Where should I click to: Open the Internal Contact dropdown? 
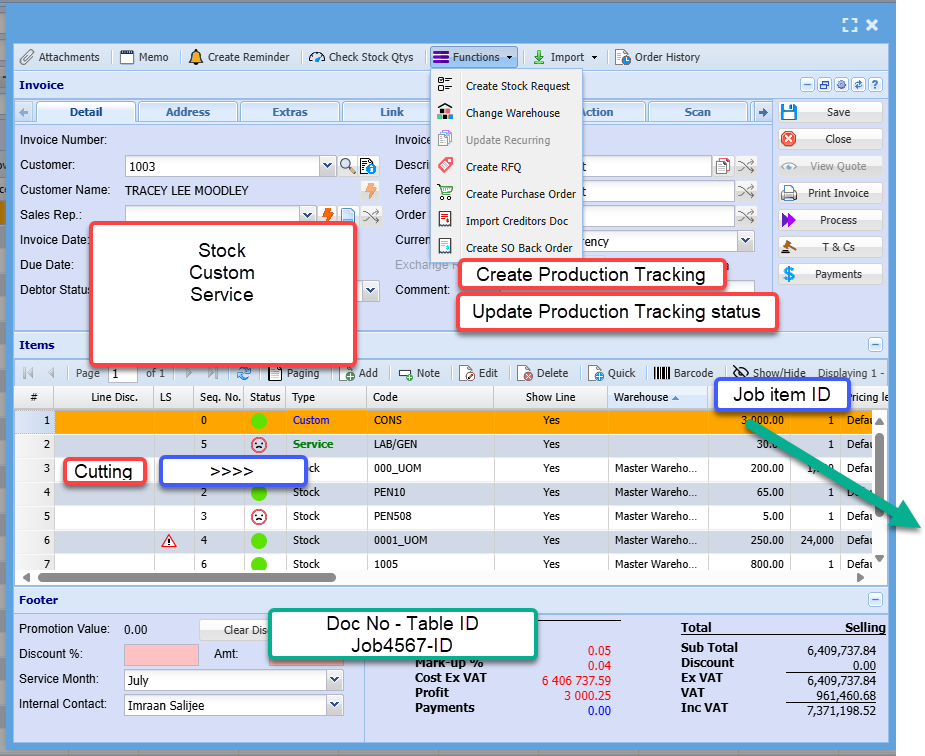(x=334, y=705)
